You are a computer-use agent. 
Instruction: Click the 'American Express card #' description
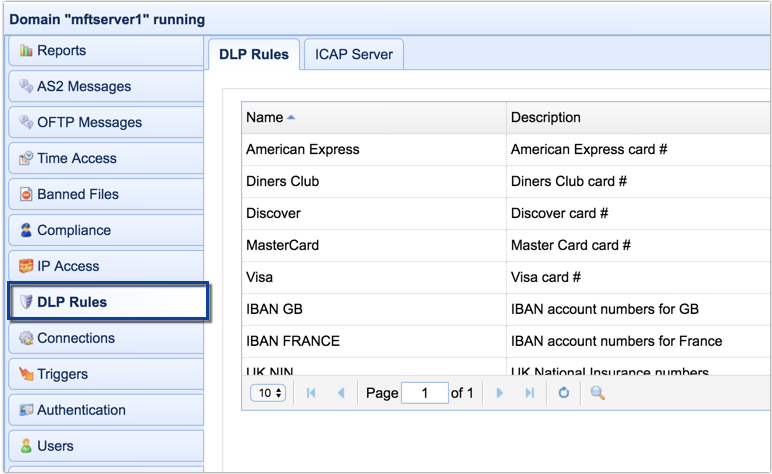tap(589, 149)
